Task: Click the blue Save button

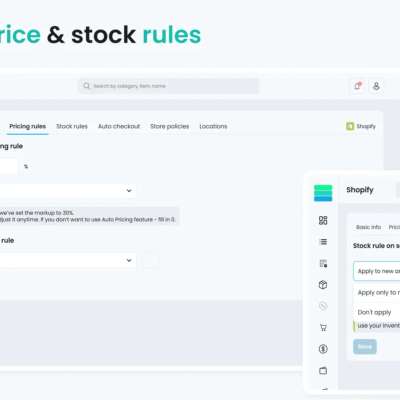Action: [x=365, y=347]
